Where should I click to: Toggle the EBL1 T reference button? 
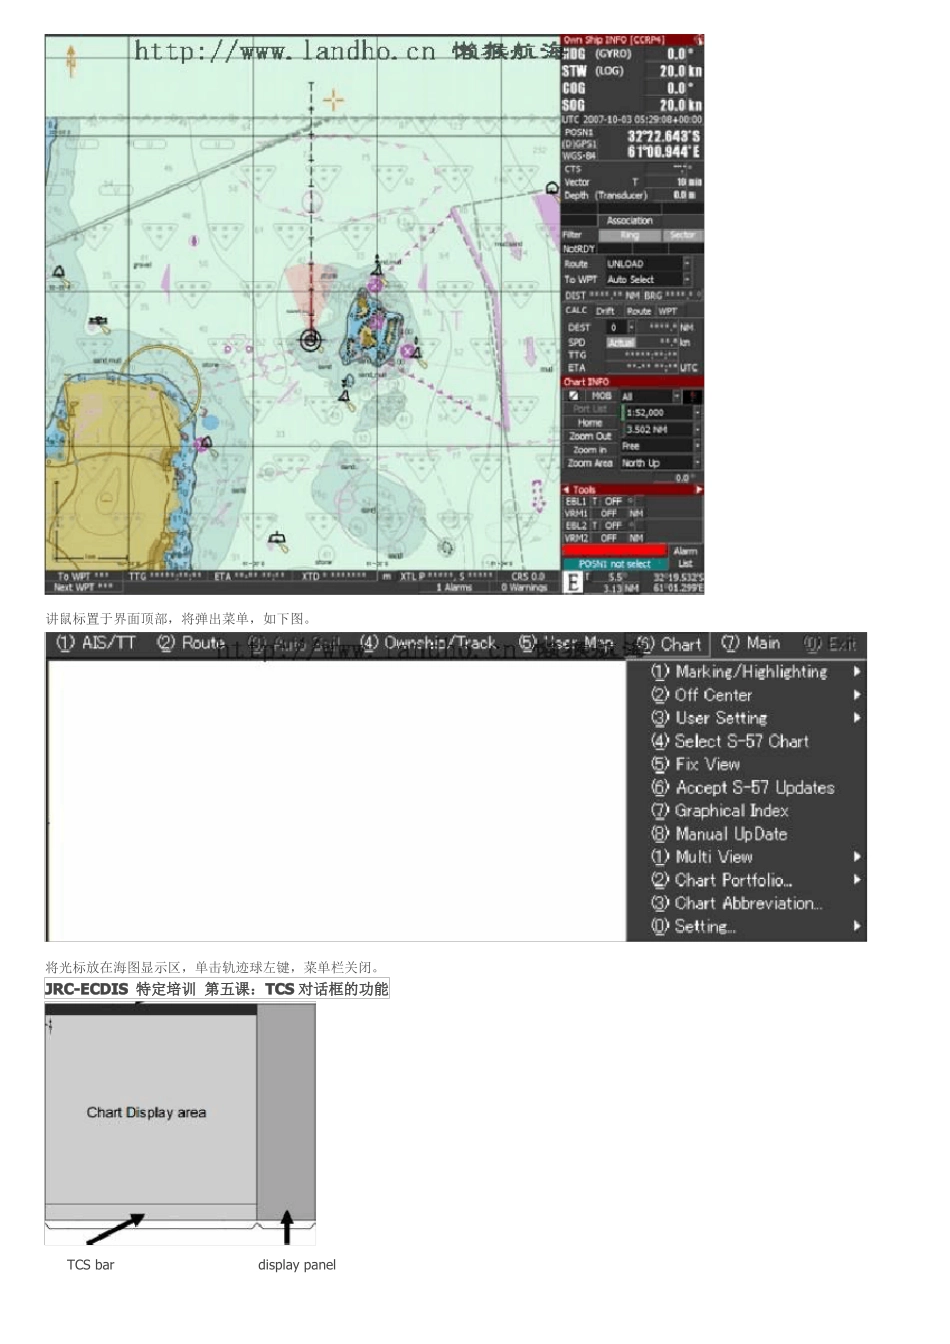point(594,501)
